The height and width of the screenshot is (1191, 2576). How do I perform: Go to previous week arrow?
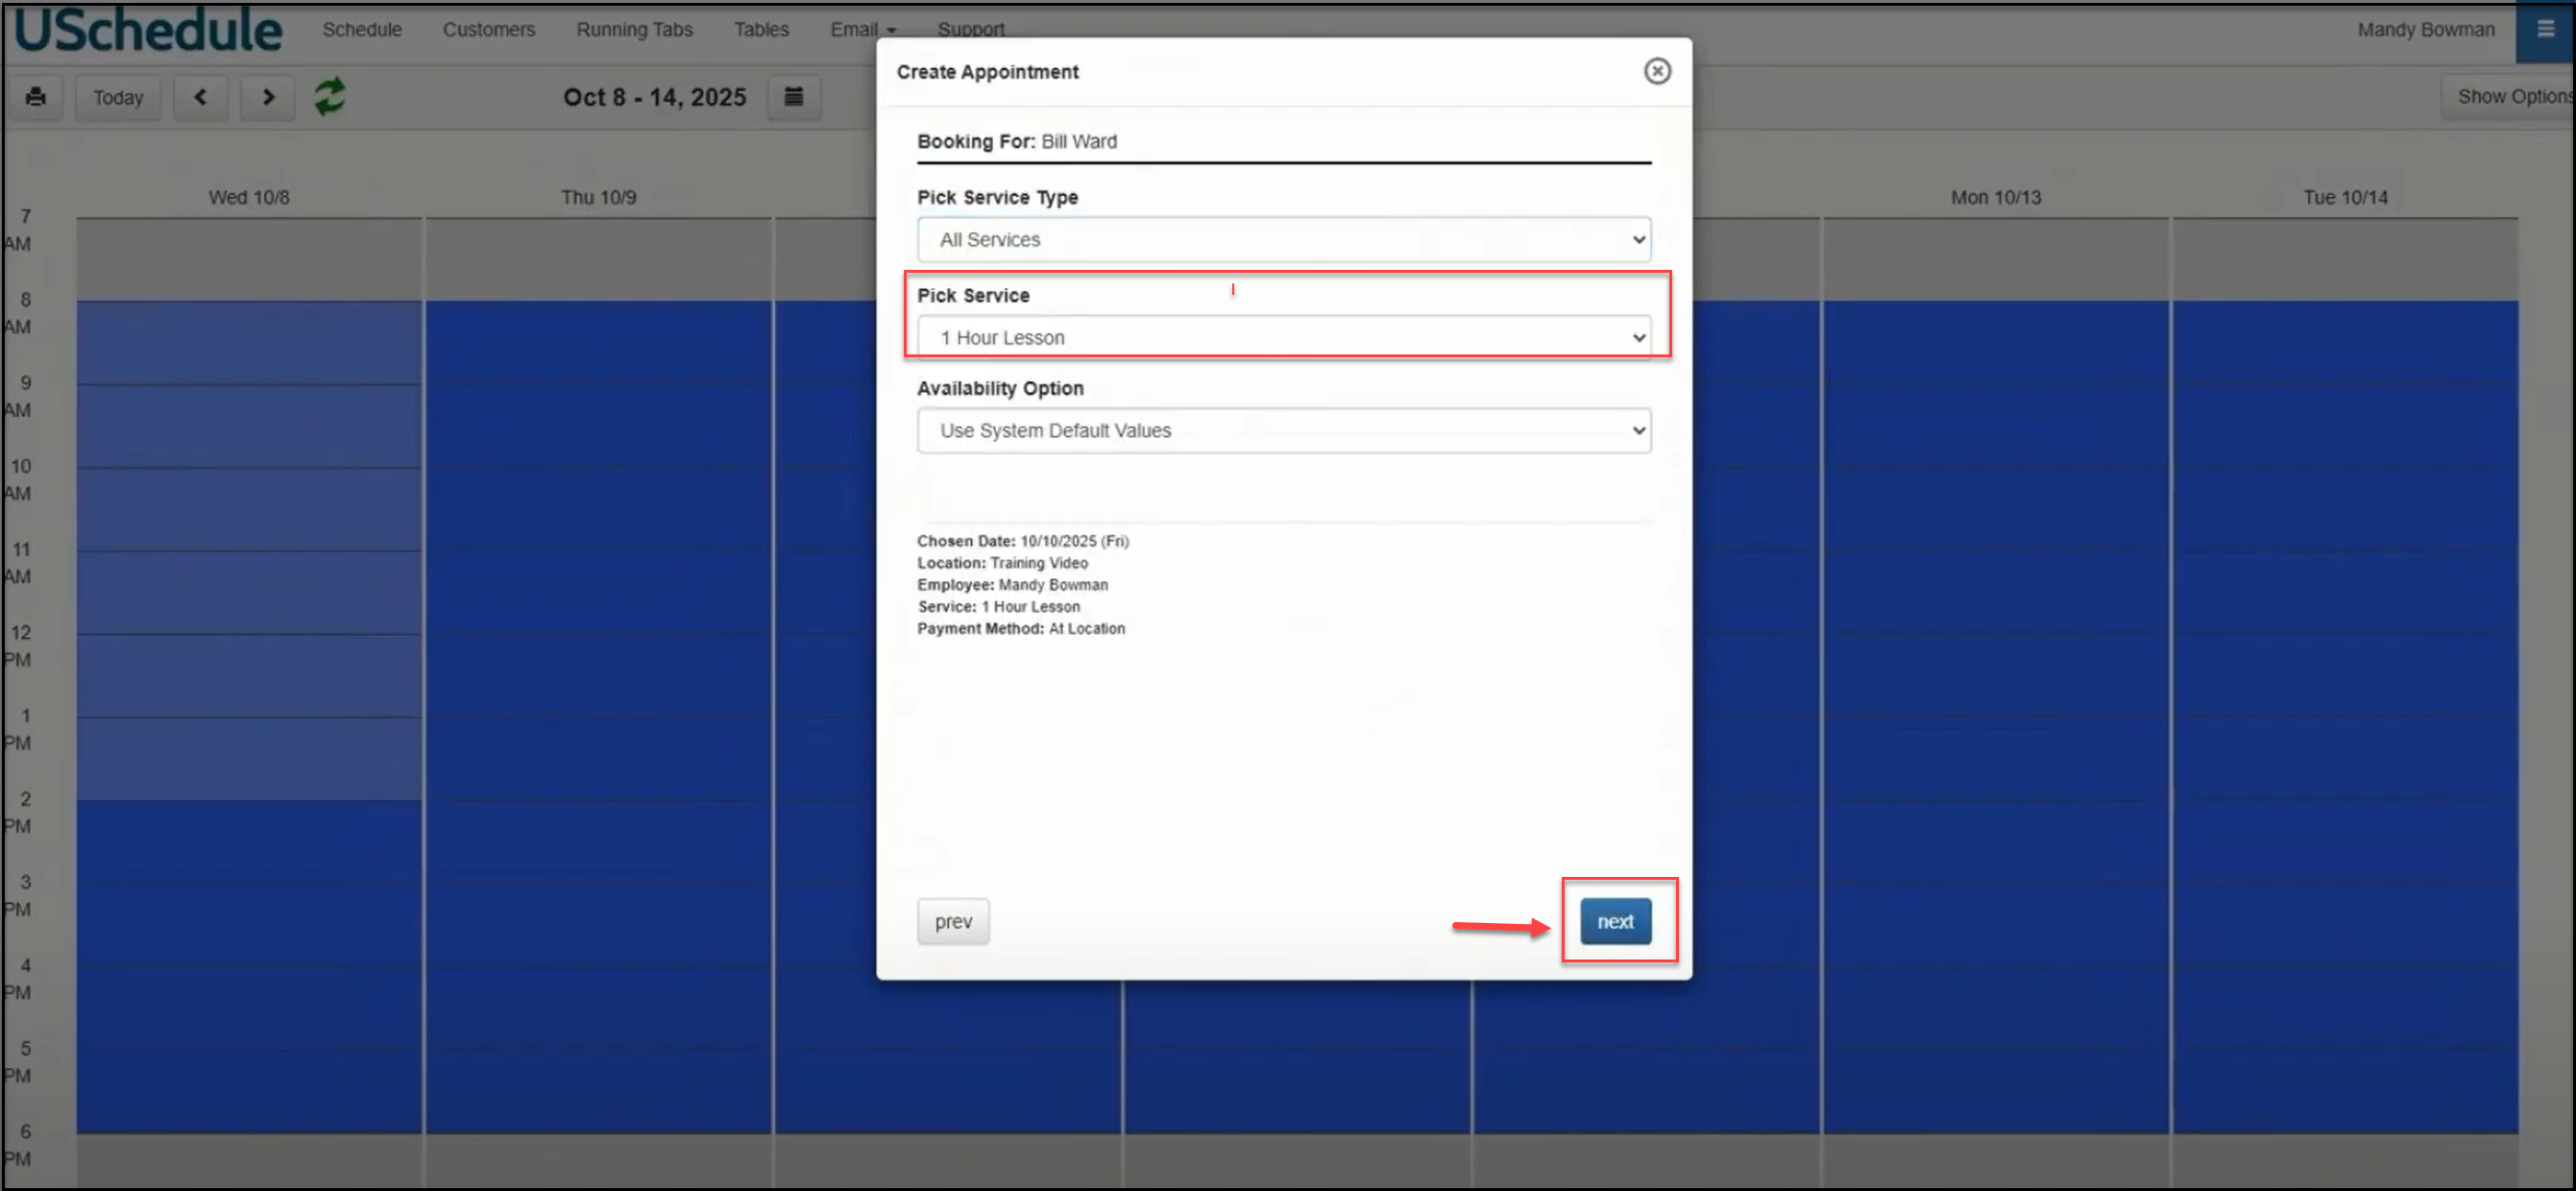point(200,97)
